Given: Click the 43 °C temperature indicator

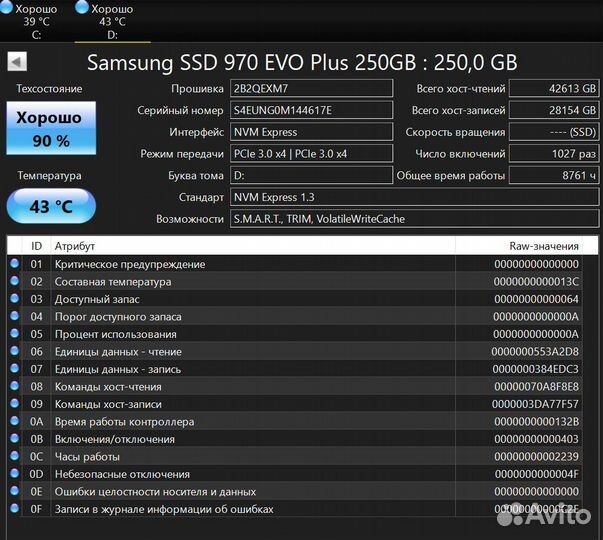Looking at the screenshot, I should coord(51,206).
